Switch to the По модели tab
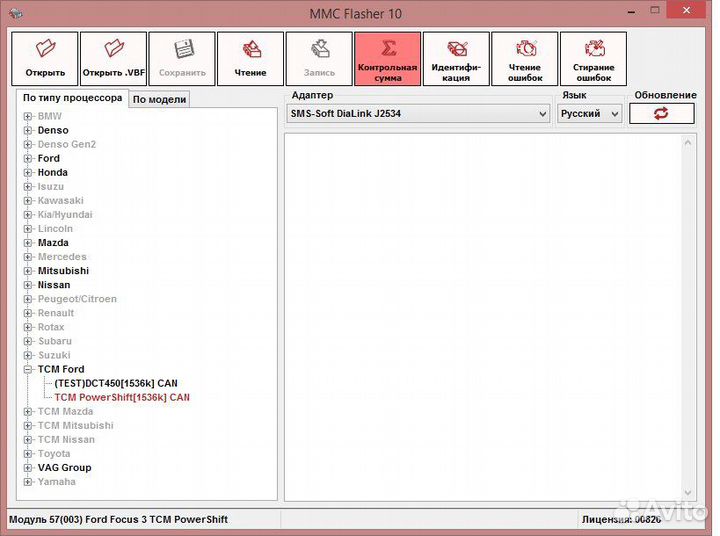The image size is (720, 536). click(159, 99)
